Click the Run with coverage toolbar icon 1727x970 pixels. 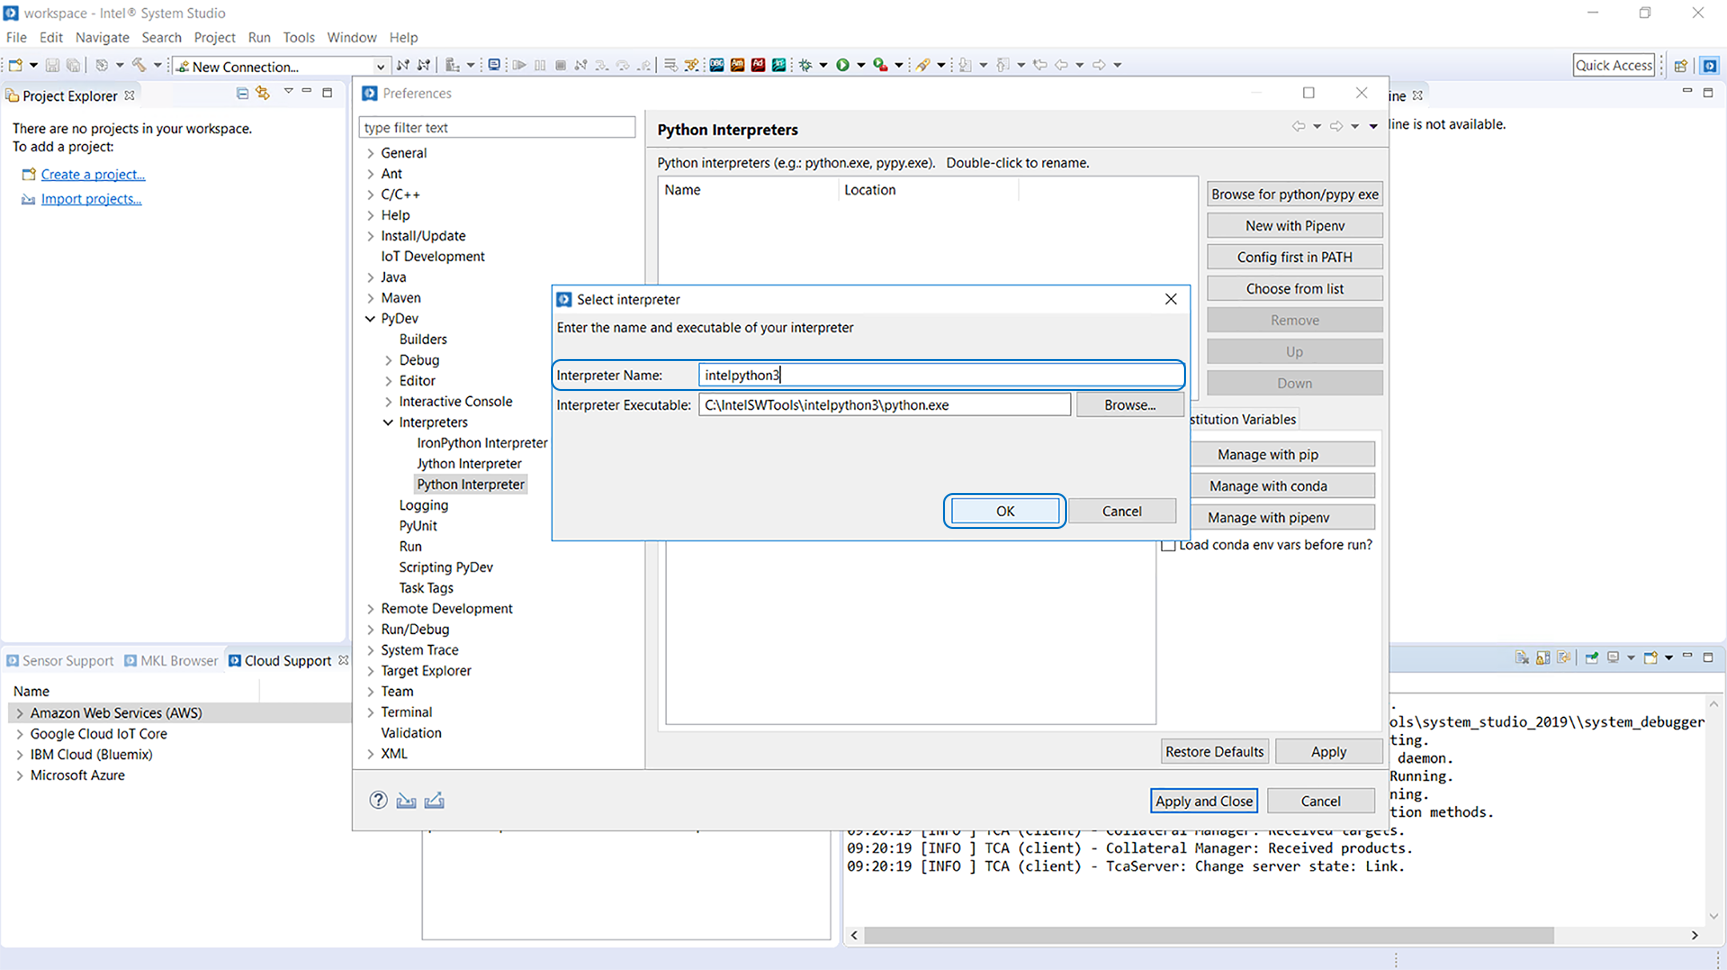tap(880, 65)
